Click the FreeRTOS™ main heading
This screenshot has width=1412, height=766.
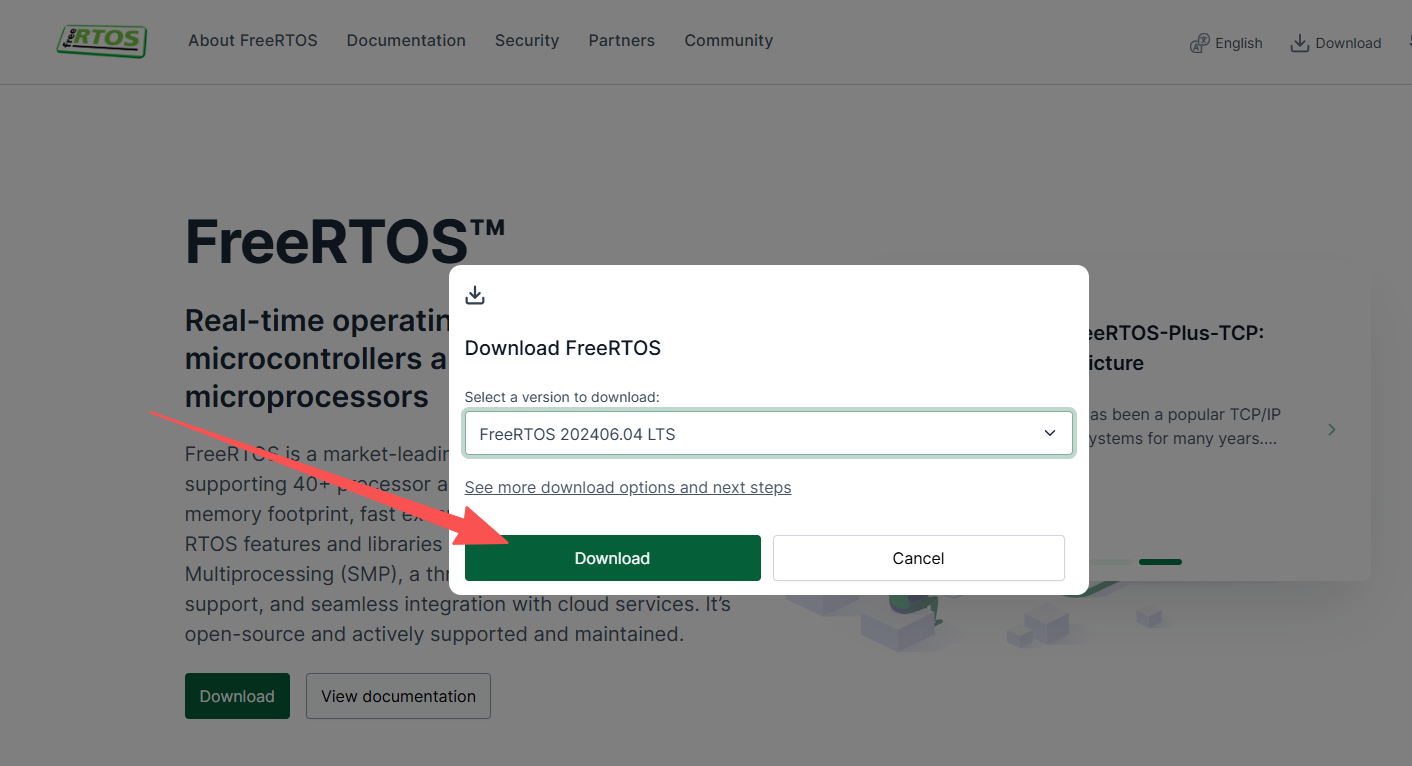tap(345, 241)
